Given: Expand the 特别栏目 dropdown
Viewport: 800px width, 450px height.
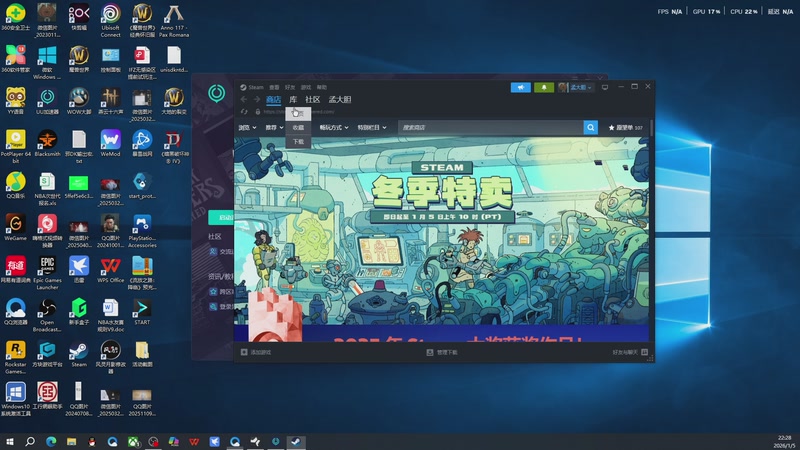Looking at the screenshot, I should (x=372, y=128).
